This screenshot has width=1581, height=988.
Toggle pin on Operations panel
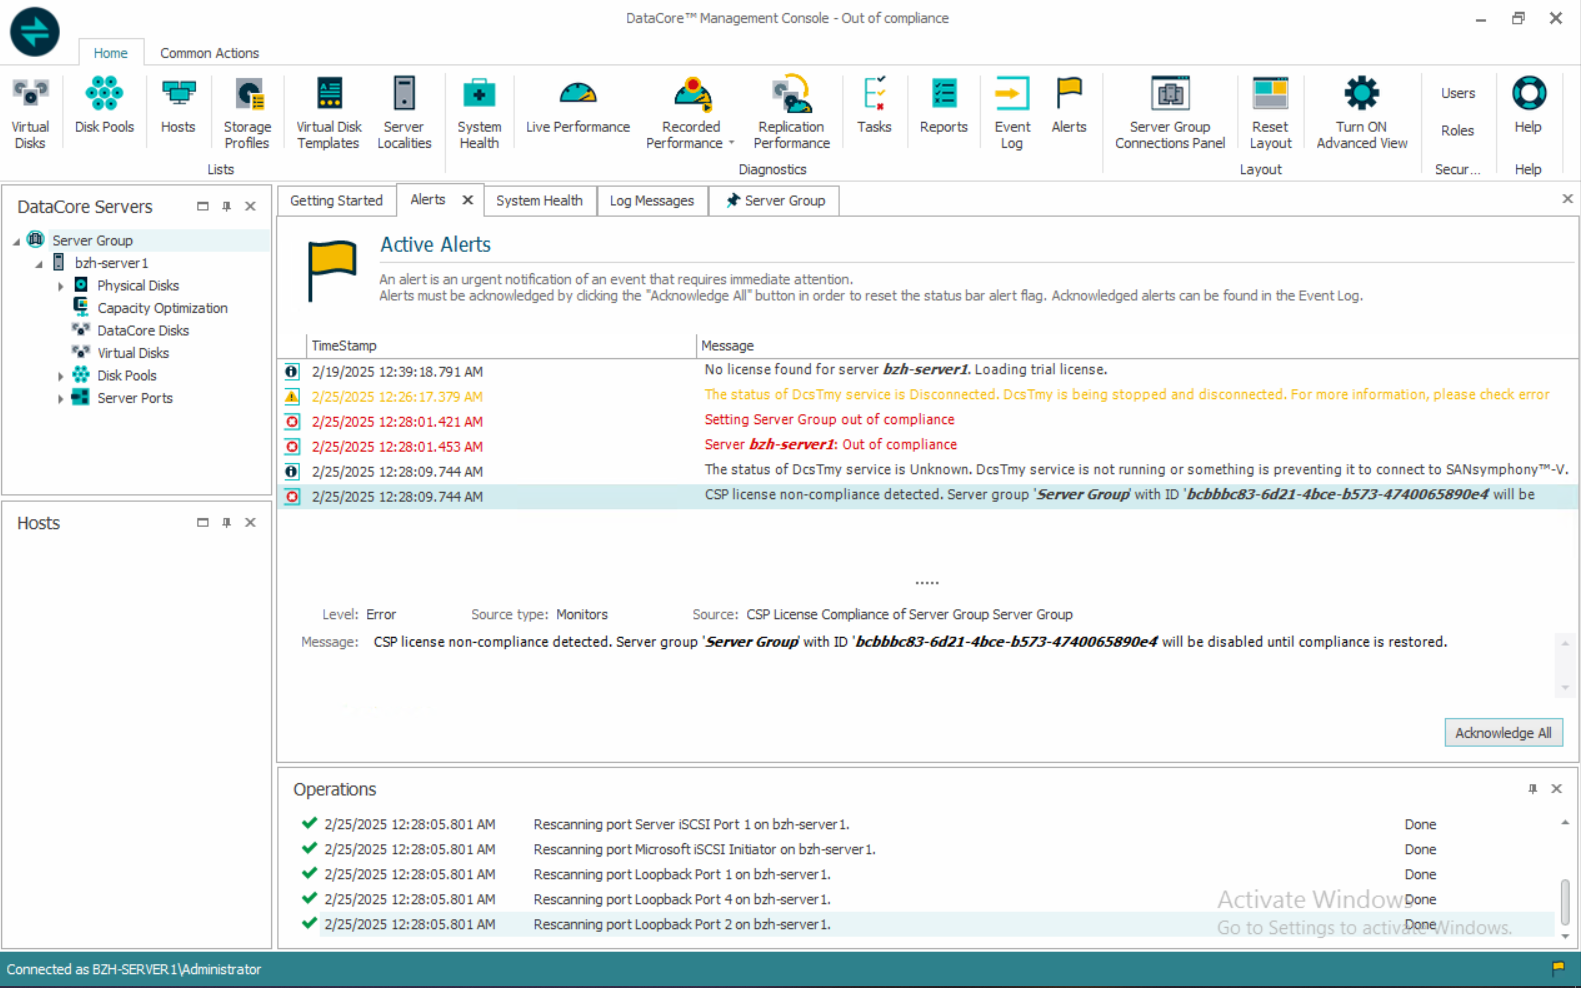1532,789
